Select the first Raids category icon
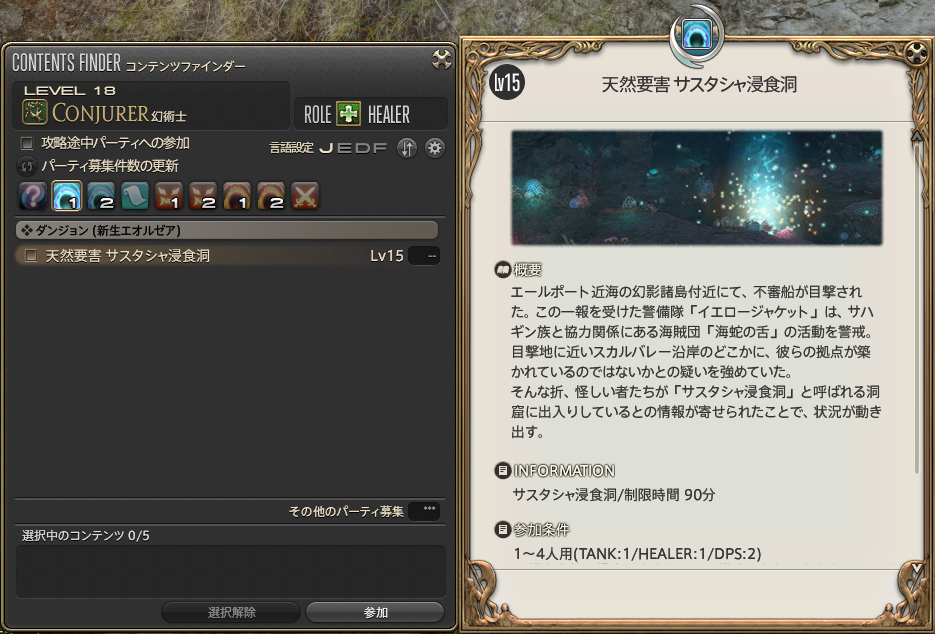The height and width of the screenshot is (634, 935). tap(237, 196)
